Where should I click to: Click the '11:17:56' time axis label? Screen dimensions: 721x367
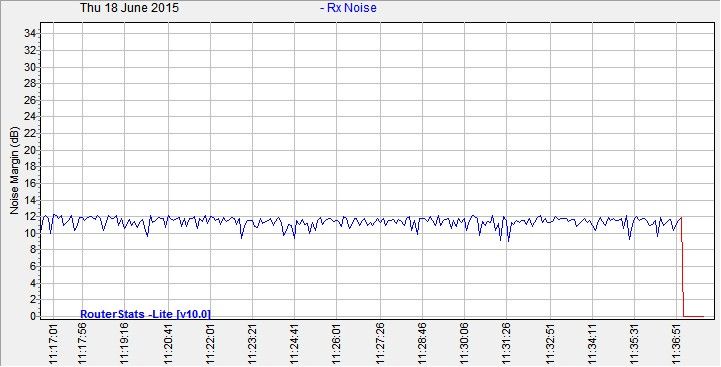click(83, 343)
